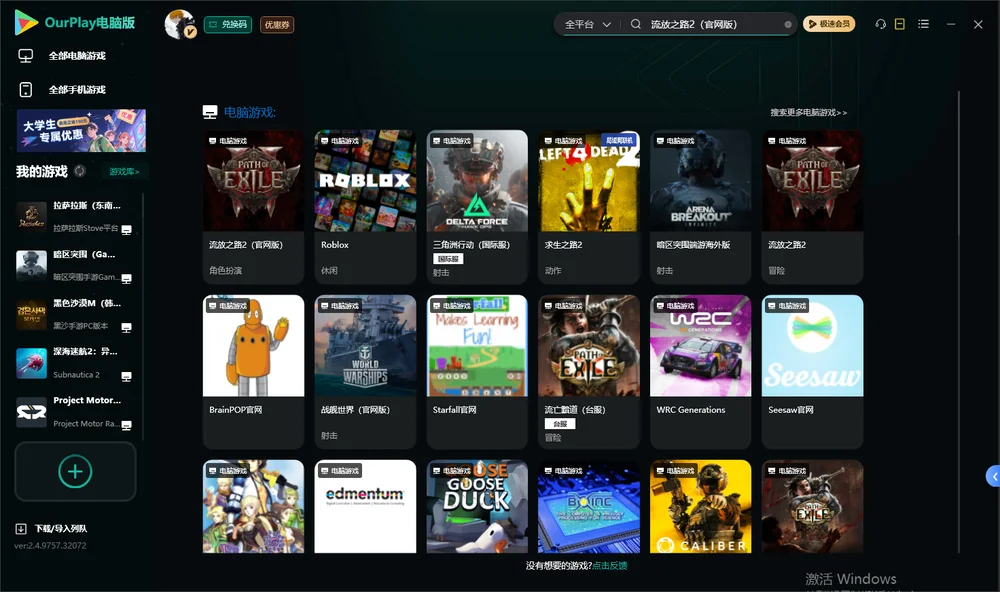Open the user avatar profile
The width and height of the screenshot is (1000, 592).
[180, 24]
